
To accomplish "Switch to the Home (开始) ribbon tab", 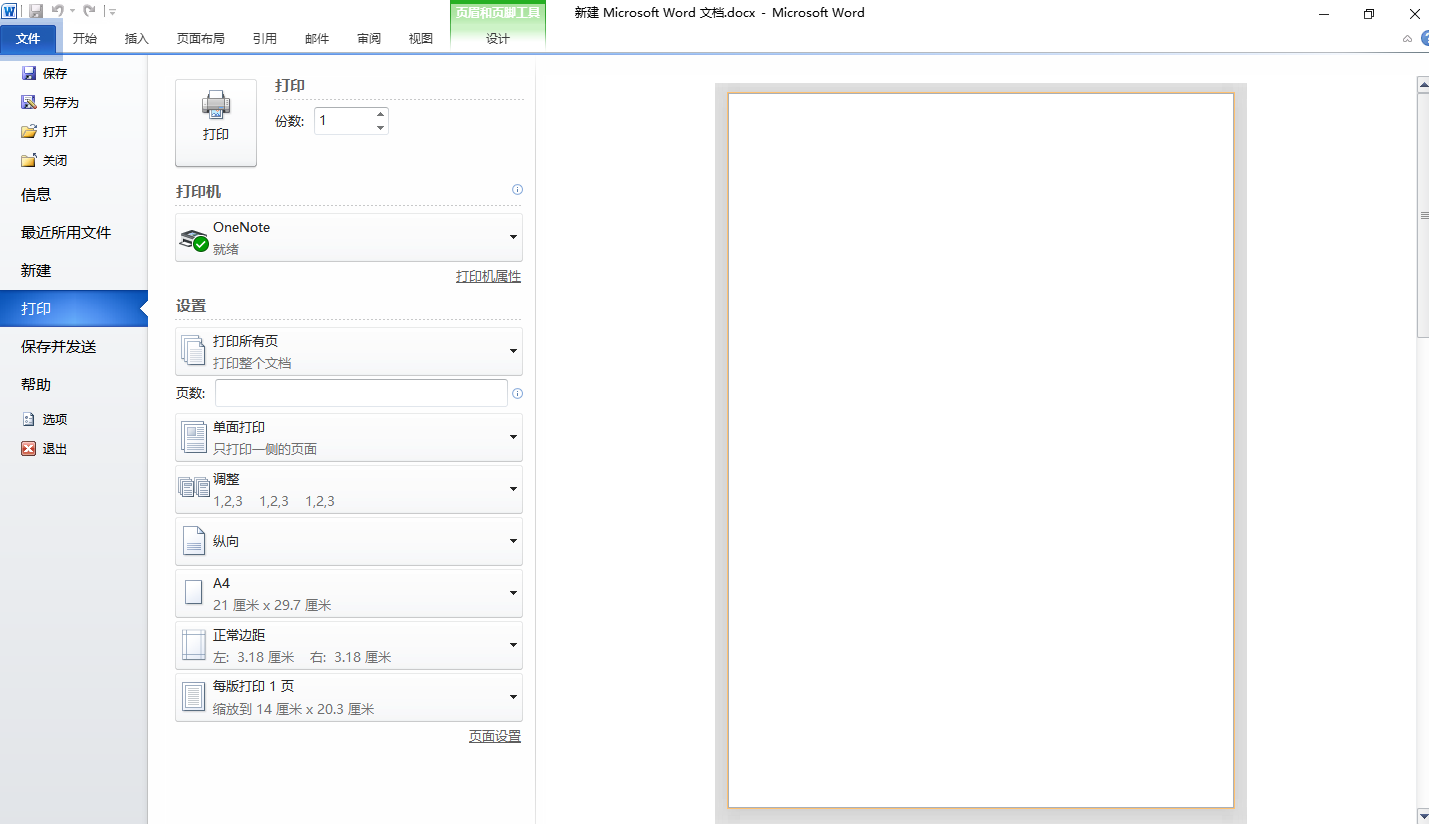I will click(85, 38).
